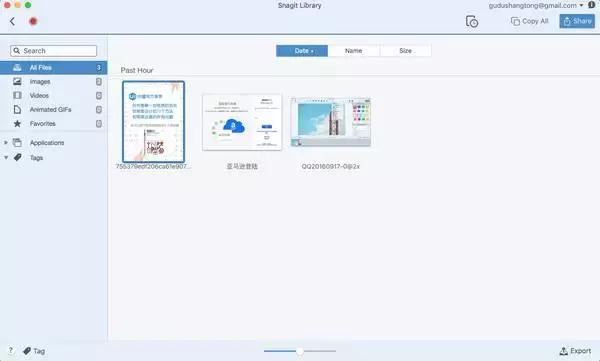
Task: Click the Images sidebar icon
Action: 17,82
